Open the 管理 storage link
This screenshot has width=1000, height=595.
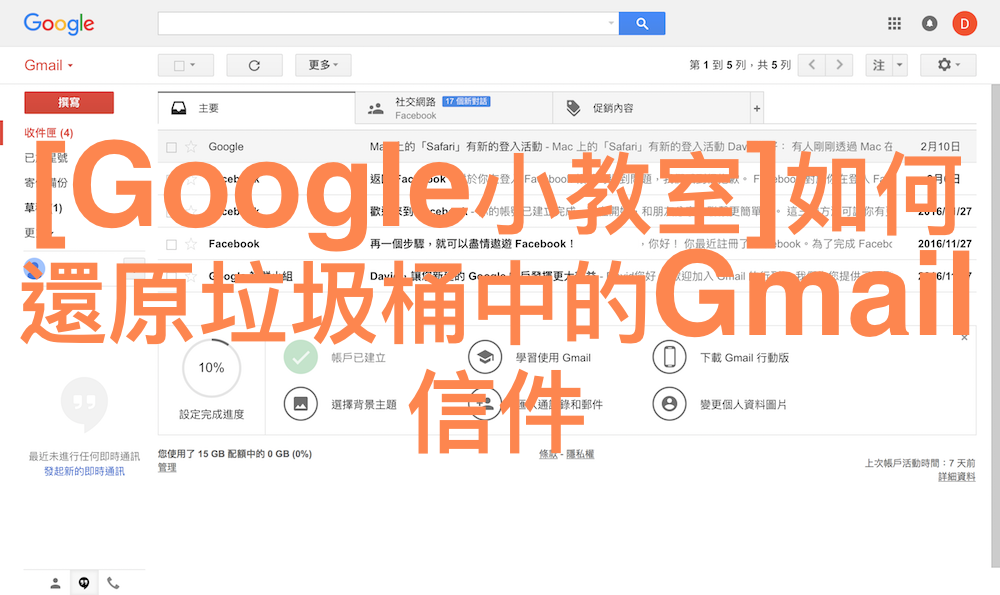(167, 467)
